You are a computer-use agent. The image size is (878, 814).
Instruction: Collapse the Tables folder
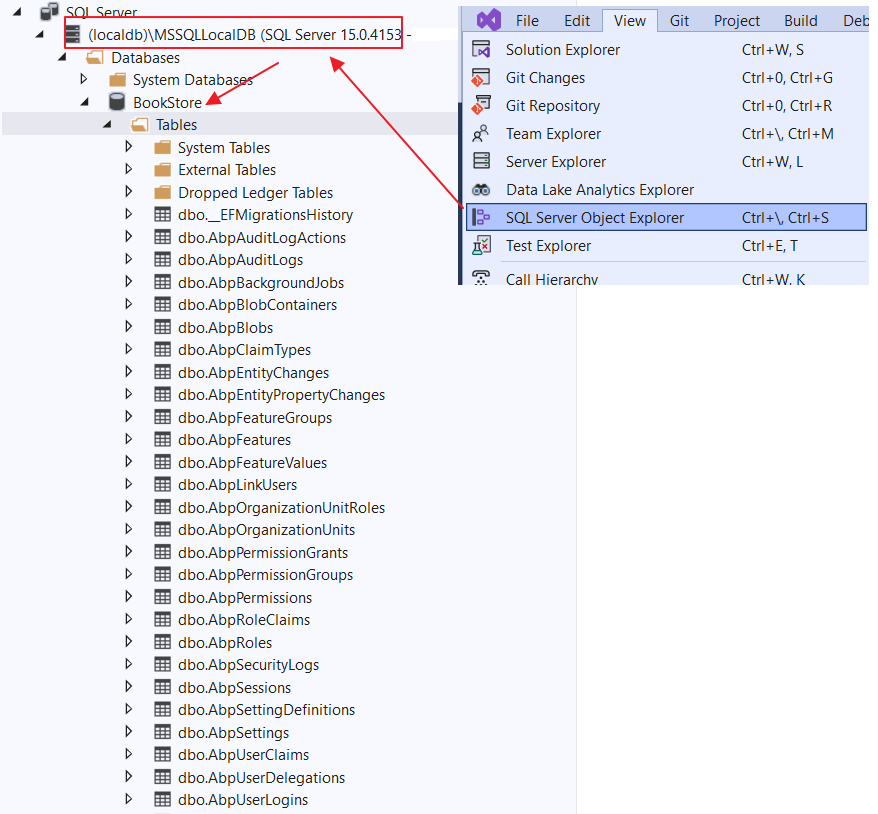pos(107,124)
